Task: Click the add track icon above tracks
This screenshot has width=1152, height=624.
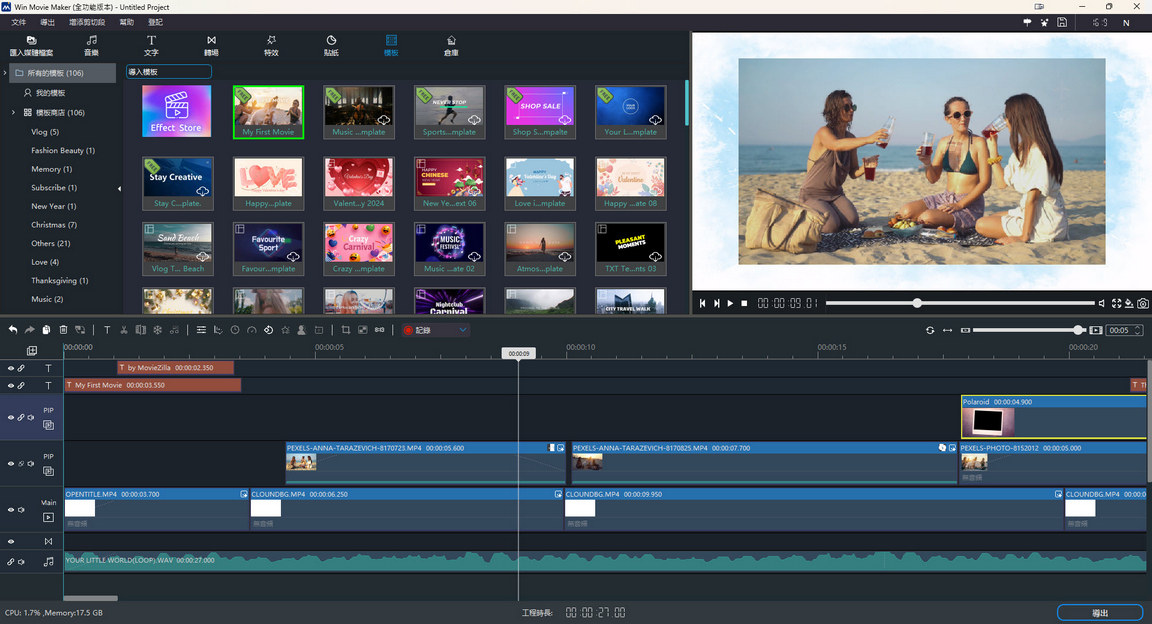Action: tap(32, 351)
